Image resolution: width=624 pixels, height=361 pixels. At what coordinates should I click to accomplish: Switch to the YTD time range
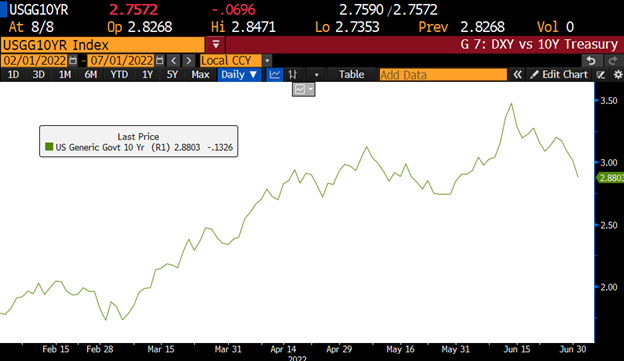click(x=119, y=75)
